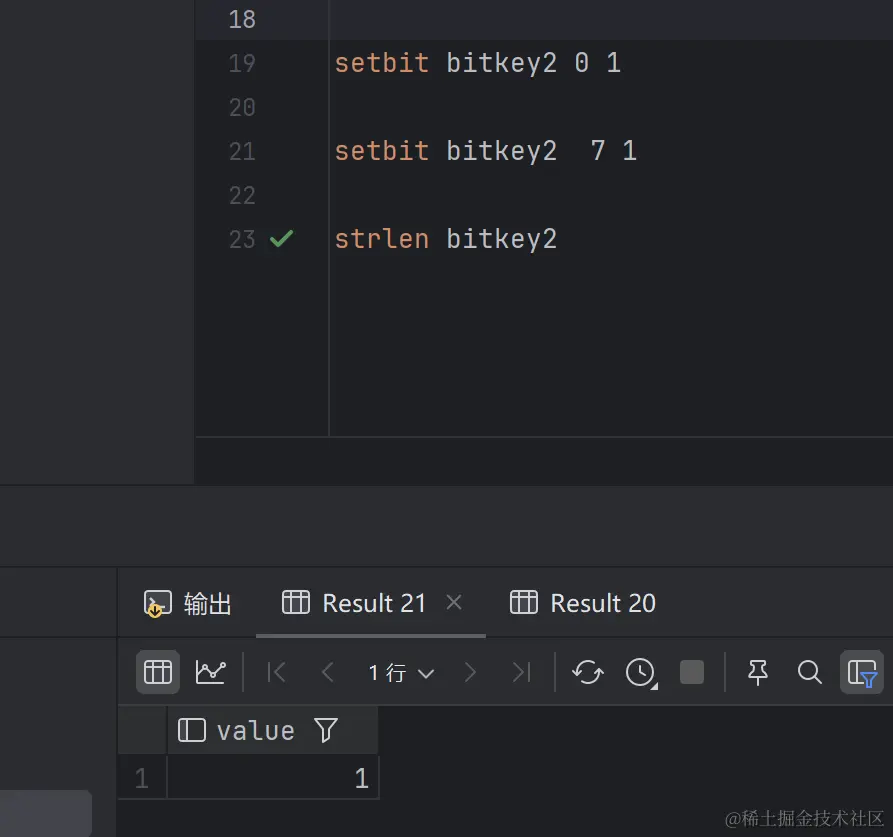Go to previous results page

[x=327, y=672]
